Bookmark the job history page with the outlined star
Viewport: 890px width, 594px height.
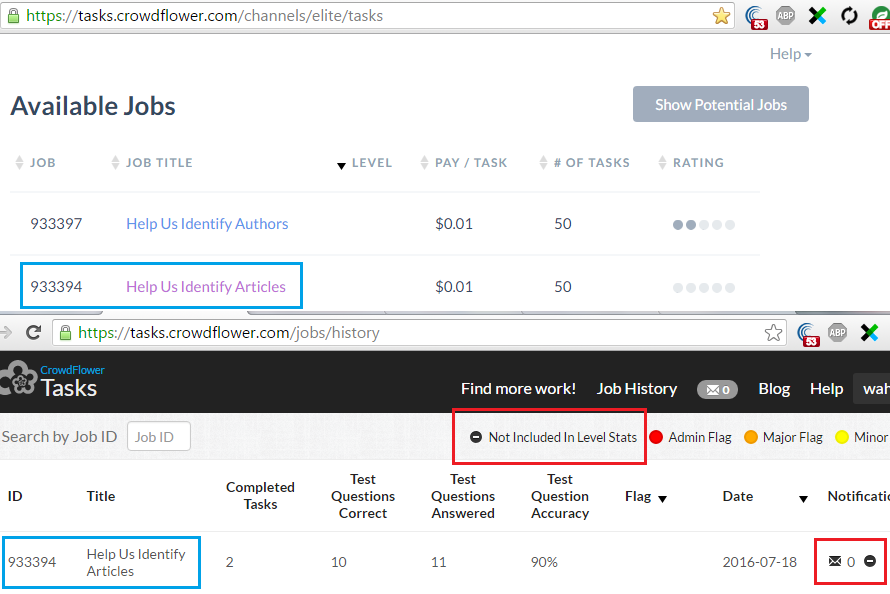tap(773, 333)
